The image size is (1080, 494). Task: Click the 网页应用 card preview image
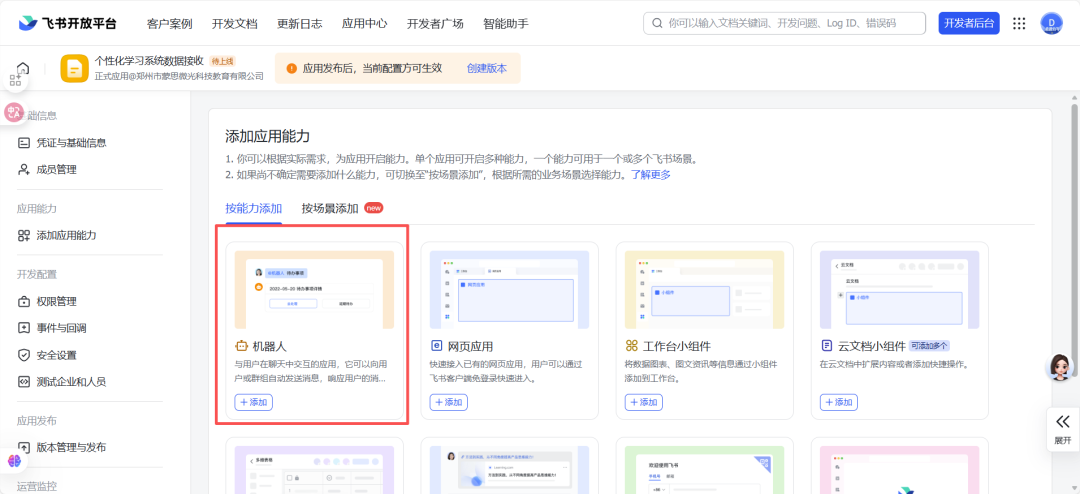(x=510, y=289)
